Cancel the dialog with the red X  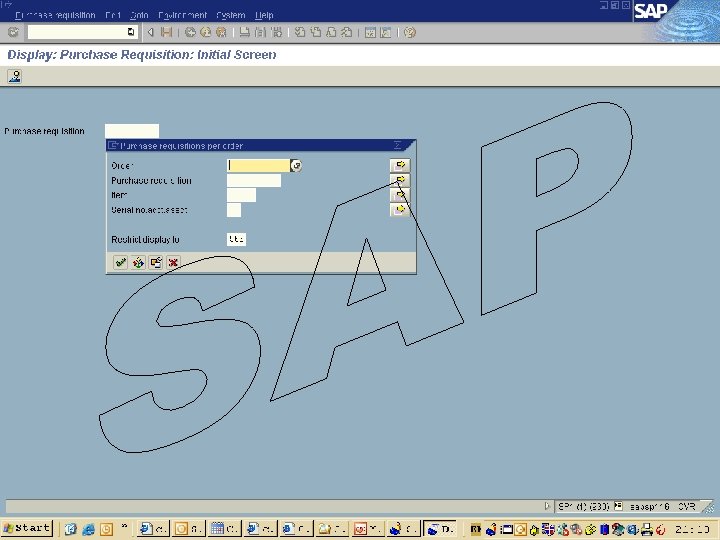(x=173, y=263)
